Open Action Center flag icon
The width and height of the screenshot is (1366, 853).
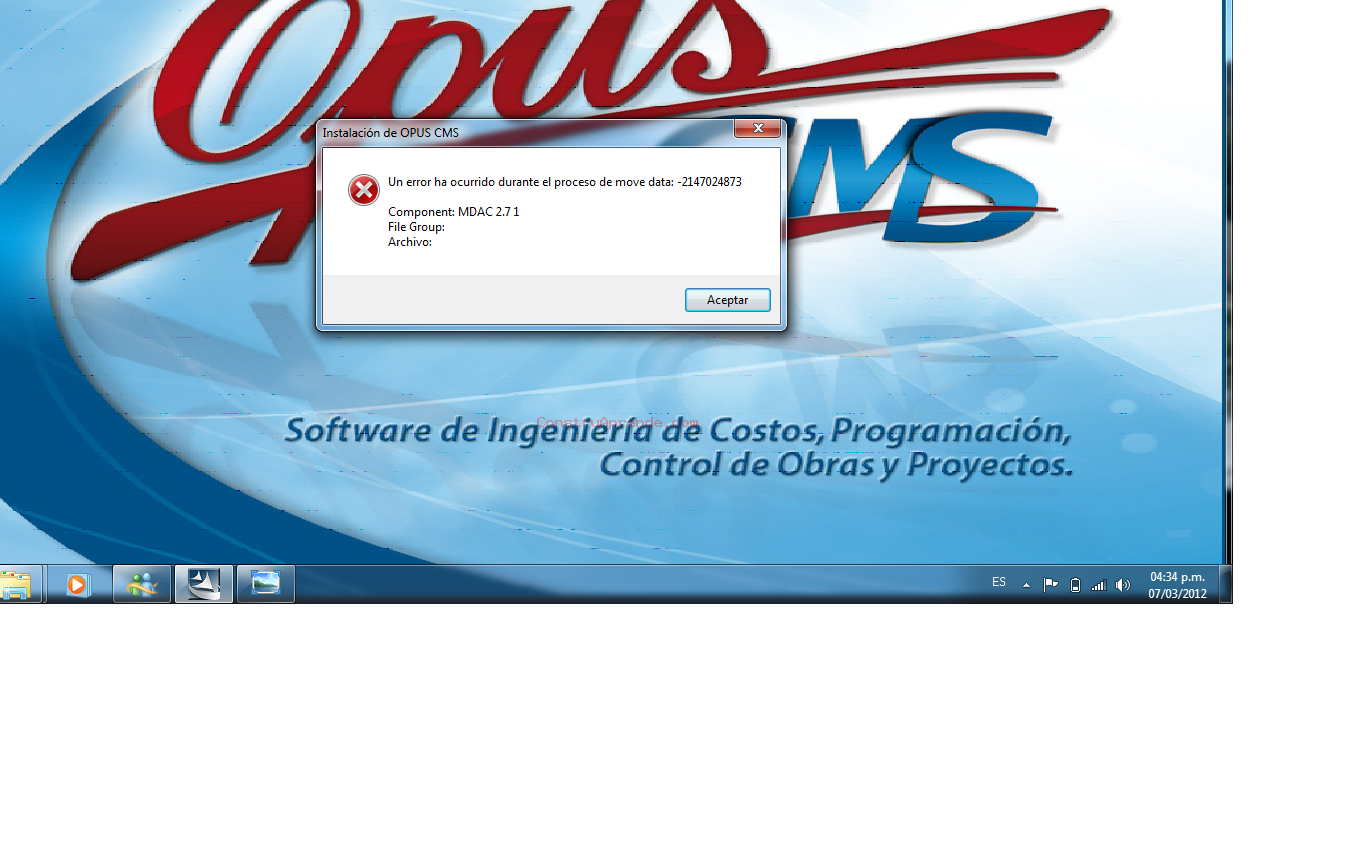pos(1050,585)
